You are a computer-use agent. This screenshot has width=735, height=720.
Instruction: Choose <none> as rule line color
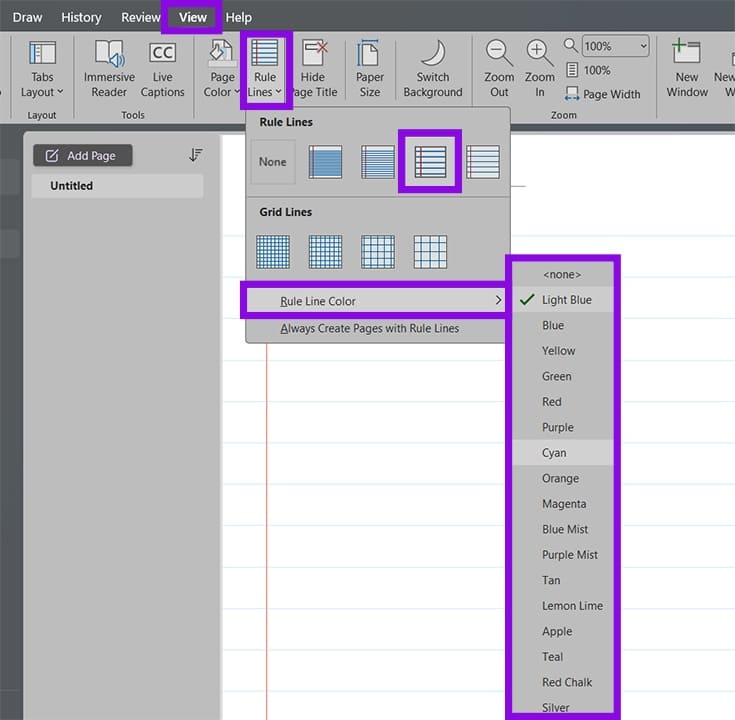tap(562, 274)
